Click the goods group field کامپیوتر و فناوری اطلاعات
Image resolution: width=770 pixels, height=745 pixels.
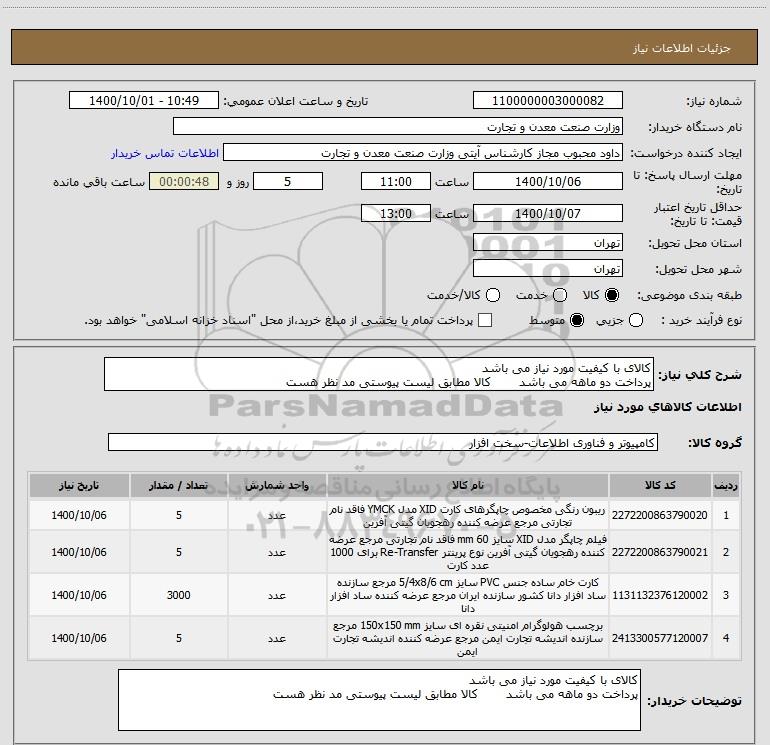coord(383,442)
